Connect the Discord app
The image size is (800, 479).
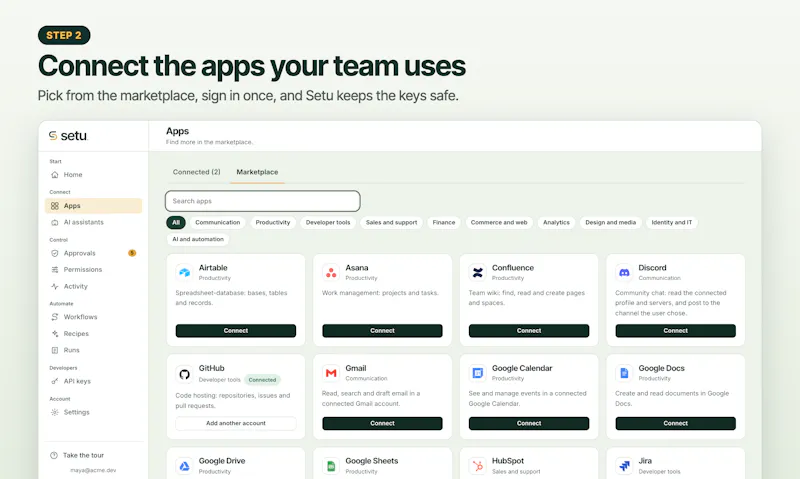[676, 331]
